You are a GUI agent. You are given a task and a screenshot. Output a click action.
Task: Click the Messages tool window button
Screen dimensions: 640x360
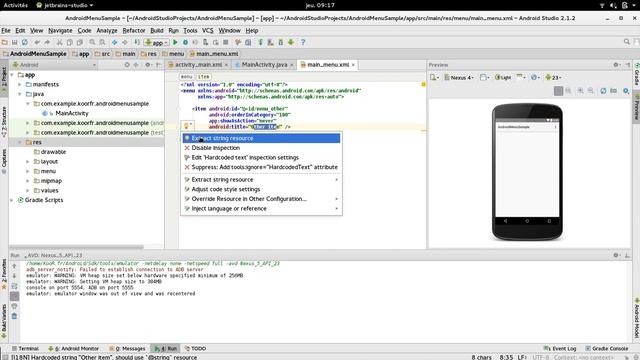coord(127,349)
